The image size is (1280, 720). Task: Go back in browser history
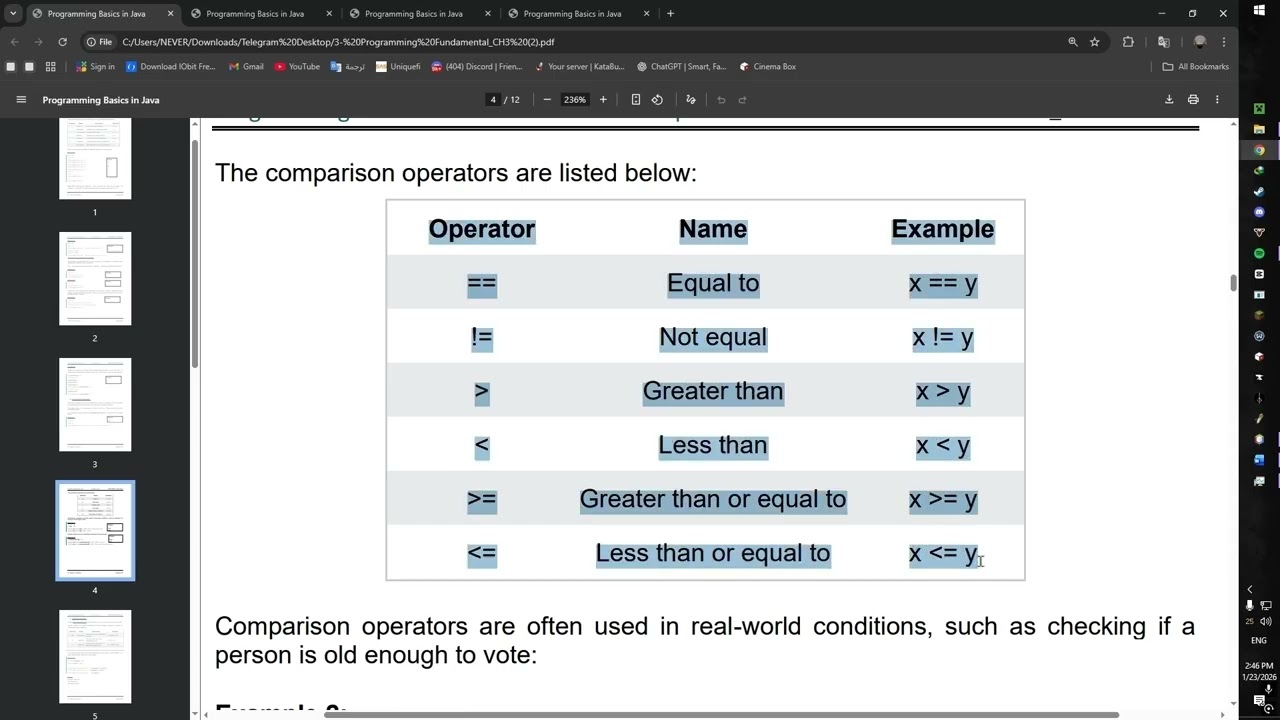(x=14, y=42)
